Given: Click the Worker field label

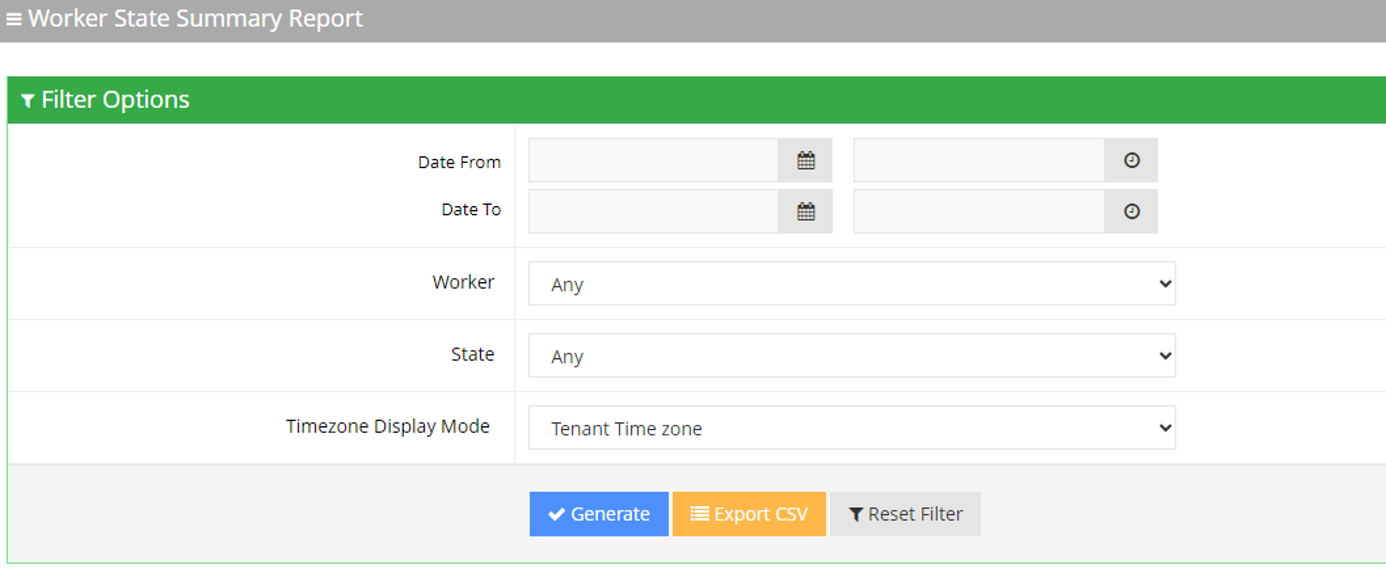Looking at the screenshot, I should 463,282.
